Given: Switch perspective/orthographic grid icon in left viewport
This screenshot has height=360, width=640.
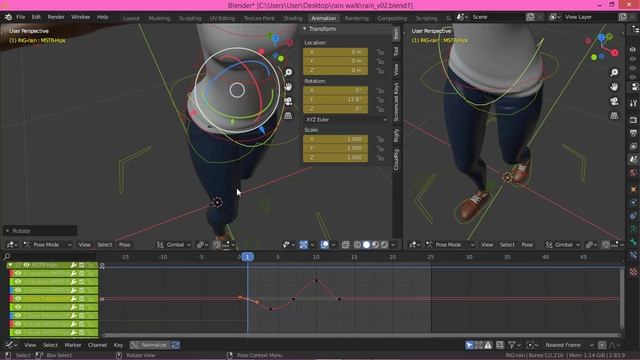Looking at the screenshot, I should (x=288, y=116).
